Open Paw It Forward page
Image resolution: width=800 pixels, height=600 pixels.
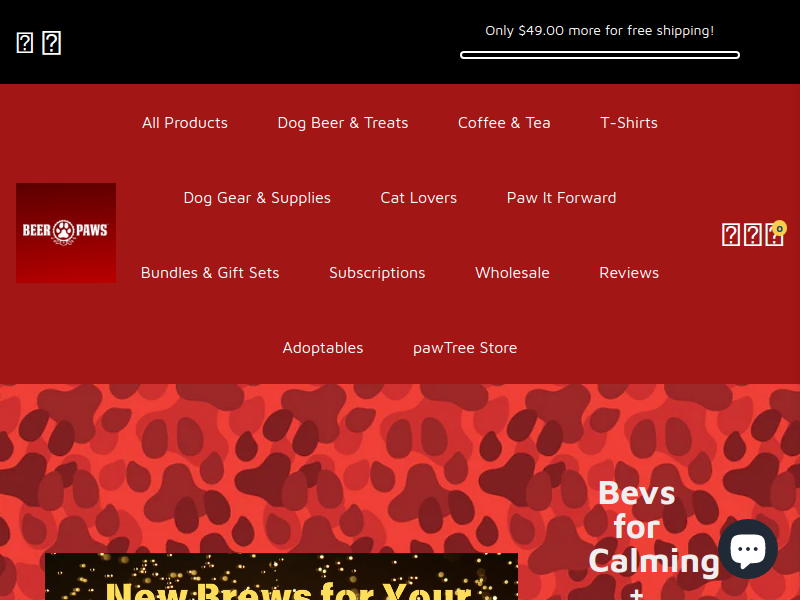click(561, 197)
